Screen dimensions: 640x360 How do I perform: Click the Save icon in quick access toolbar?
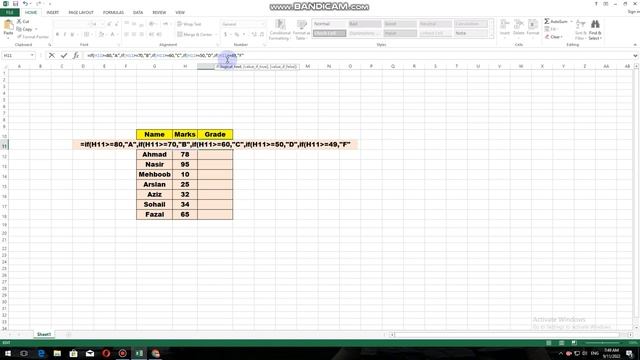click(x=16, y=4)
